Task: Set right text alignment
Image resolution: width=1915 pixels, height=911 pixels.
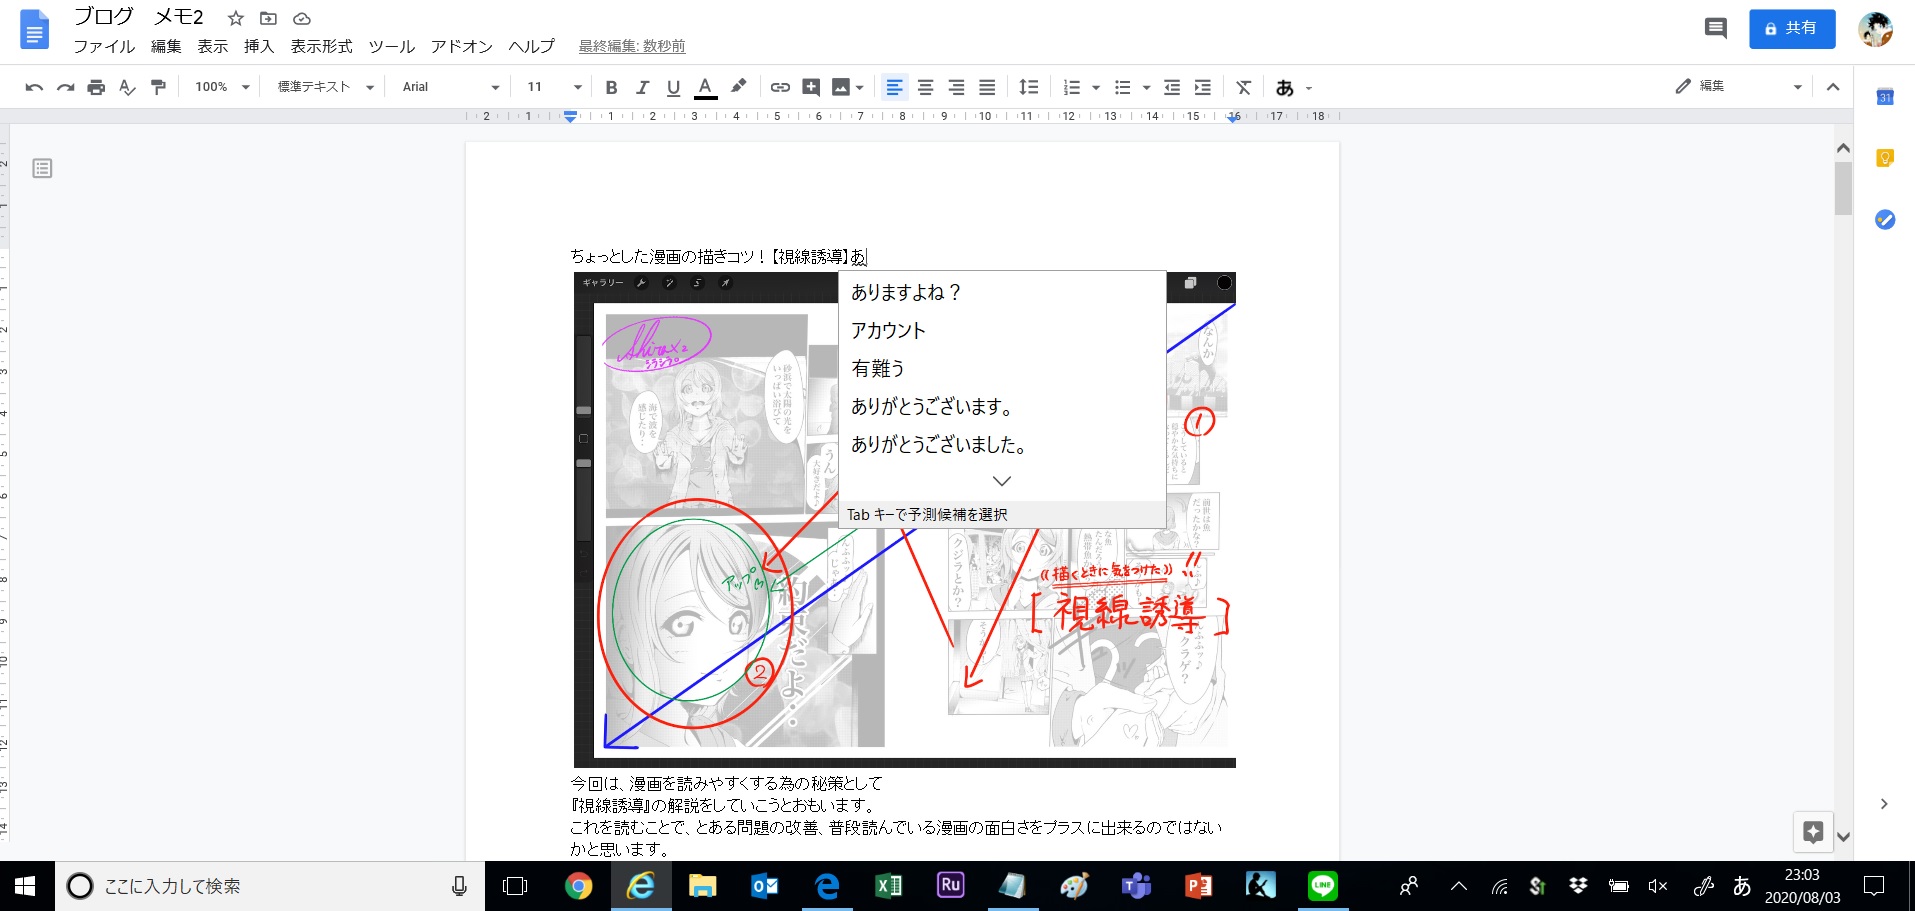Action: (x=956, y=87)
